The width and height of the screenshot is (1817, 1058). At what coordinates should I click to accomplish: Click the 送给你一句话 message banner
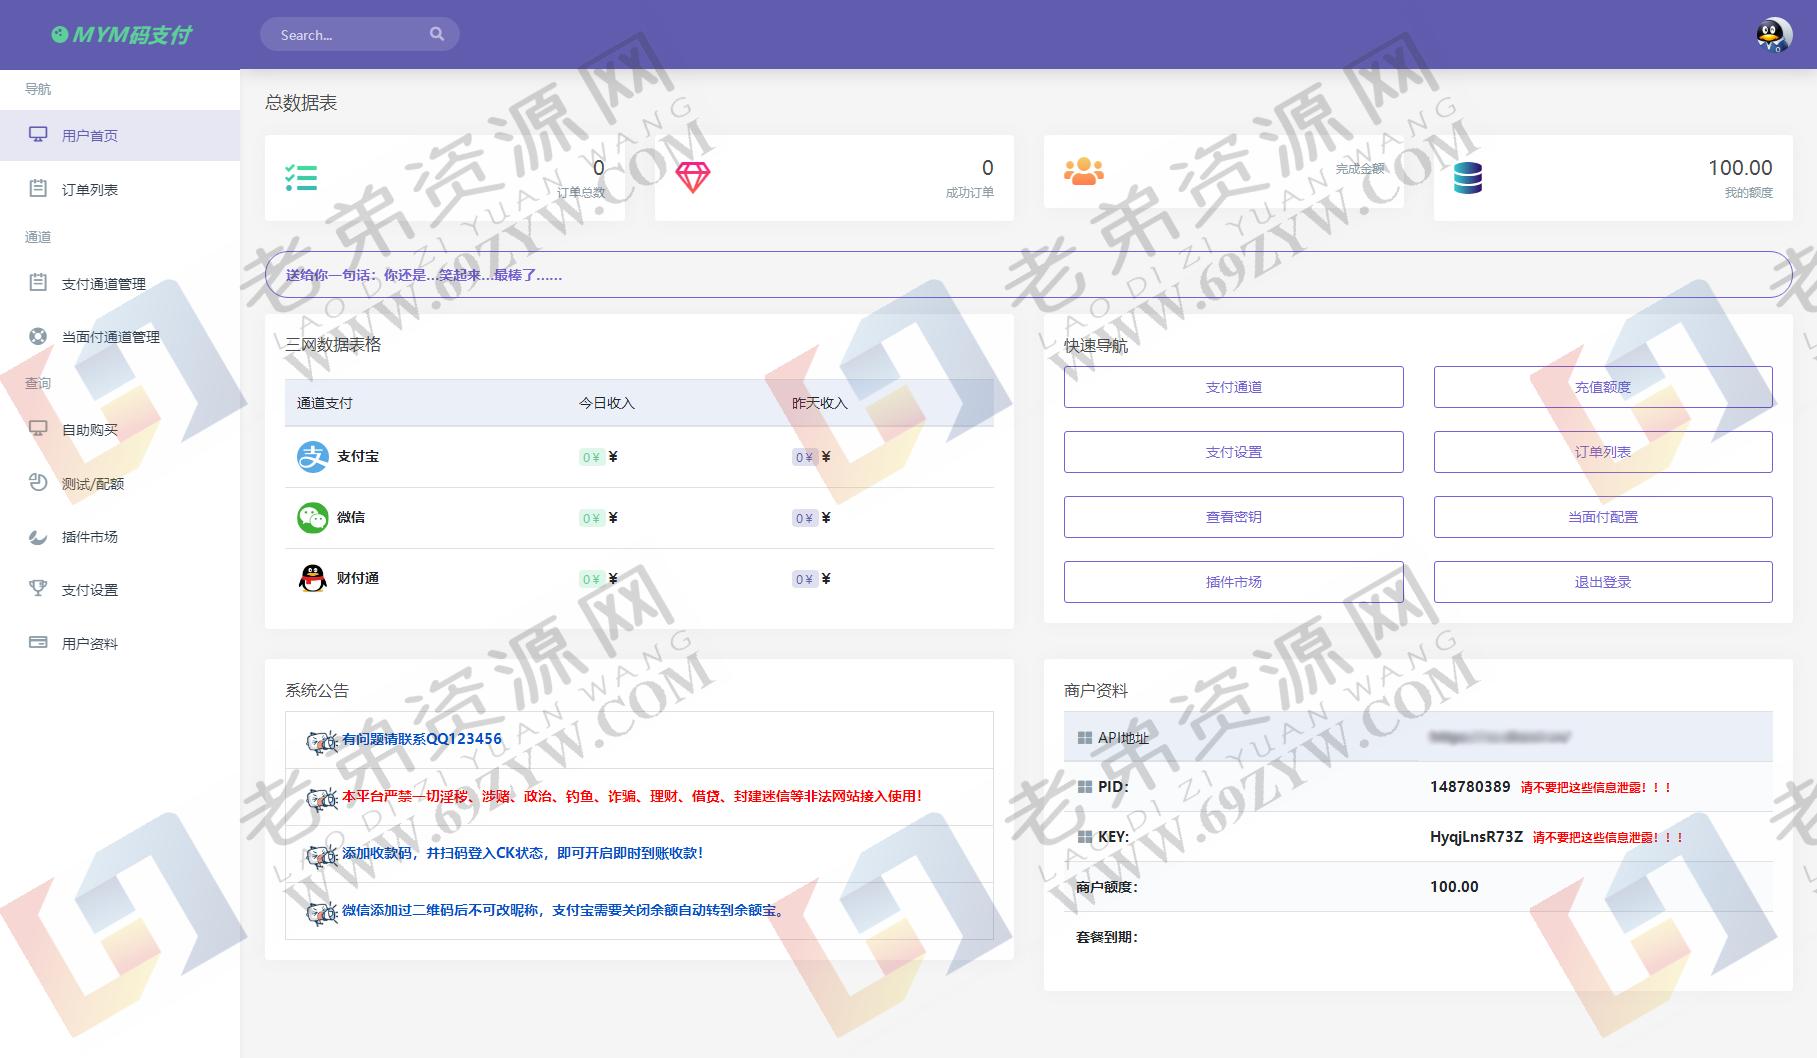pos(1028,274)
